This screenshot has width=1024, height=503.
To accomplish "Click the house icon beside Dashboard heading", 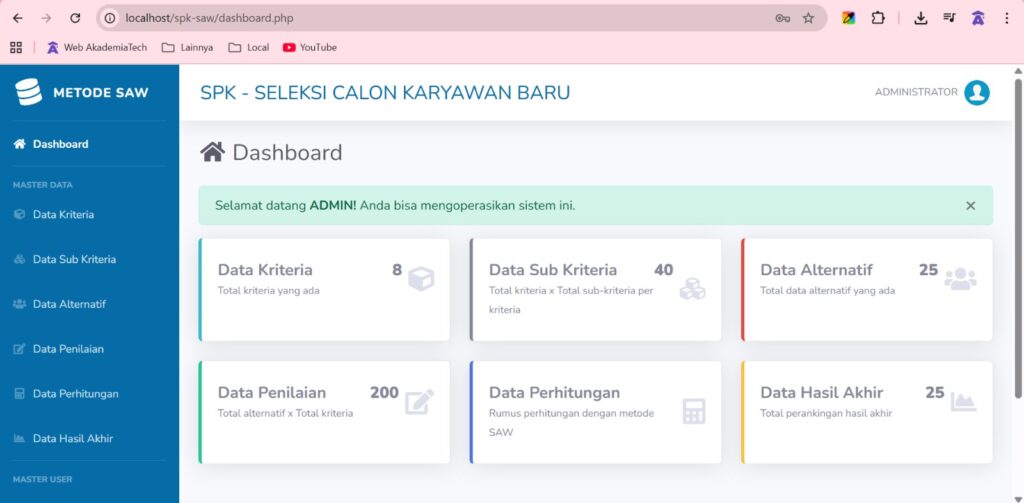I will point(213,152).
